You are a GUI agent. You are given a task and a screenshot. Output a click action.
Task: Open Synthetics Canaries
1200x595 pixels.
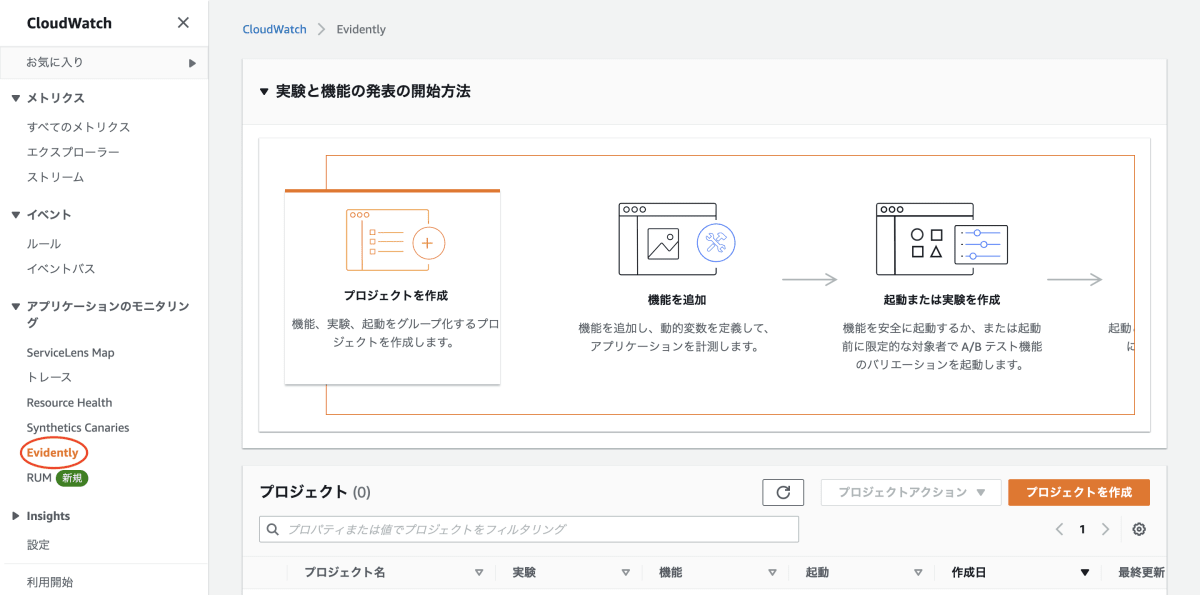tap(78, 428)
